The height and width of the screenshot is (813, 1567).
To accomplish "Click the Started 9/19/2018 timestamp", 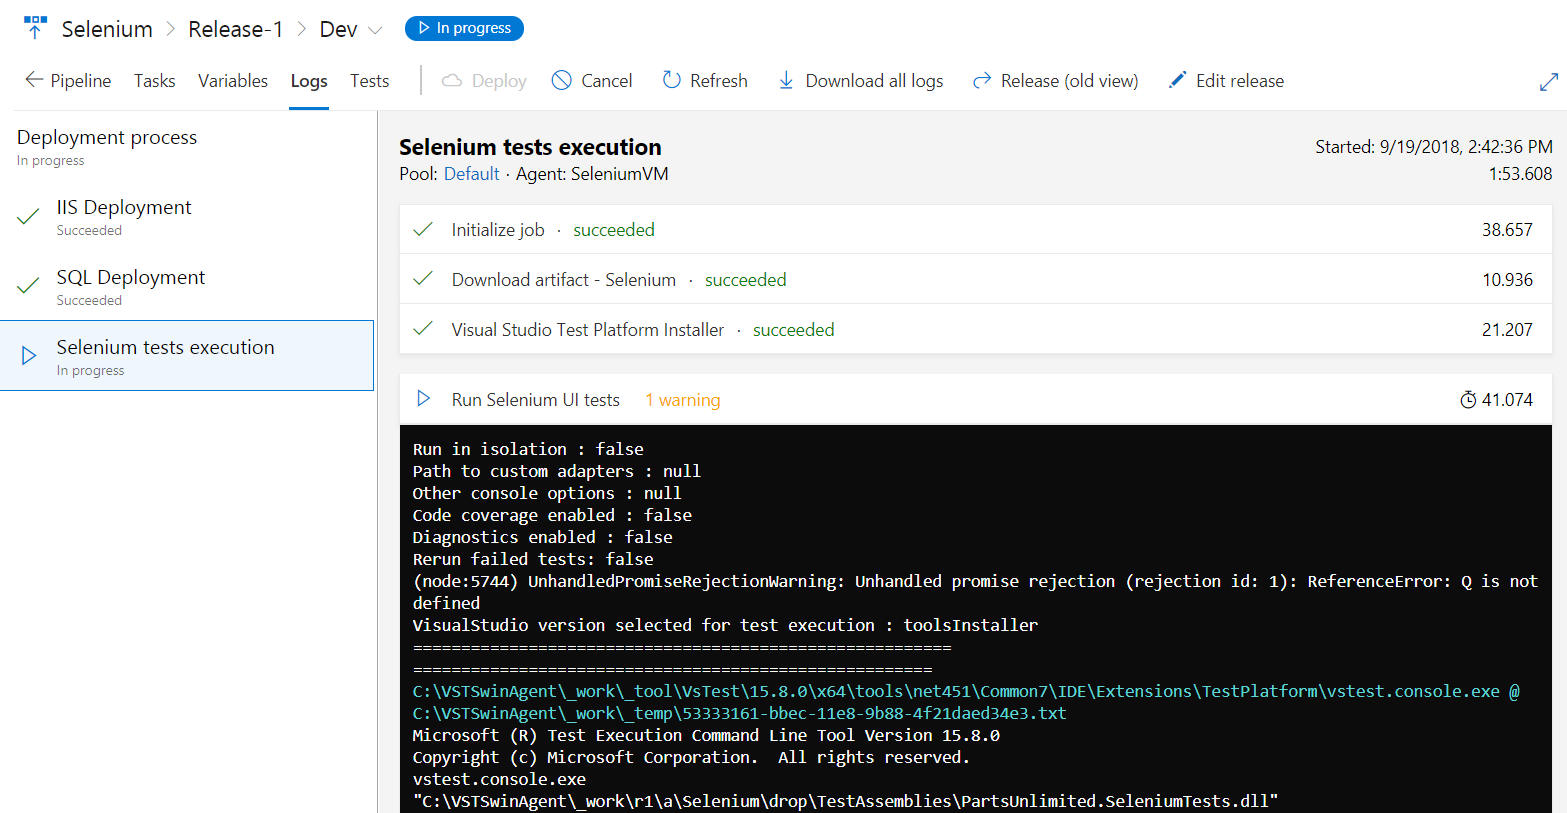I will (1434, 147).
